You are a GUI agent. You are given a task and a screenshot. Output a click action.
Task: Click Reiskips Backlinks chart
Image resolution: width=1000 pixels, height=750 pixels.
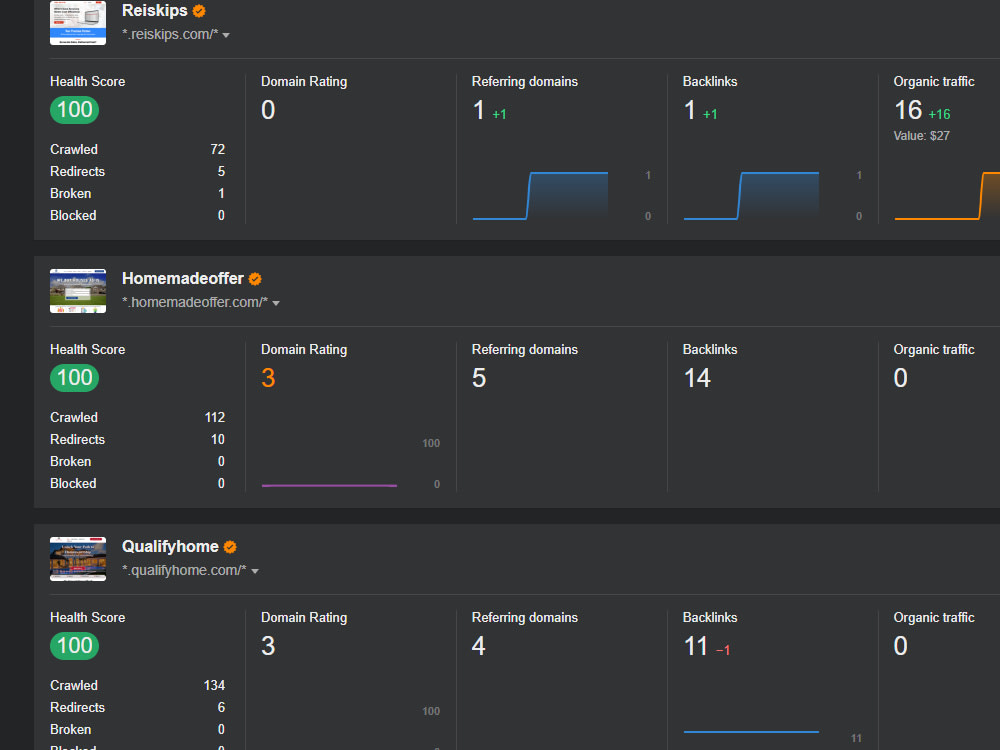coord(751,196)
